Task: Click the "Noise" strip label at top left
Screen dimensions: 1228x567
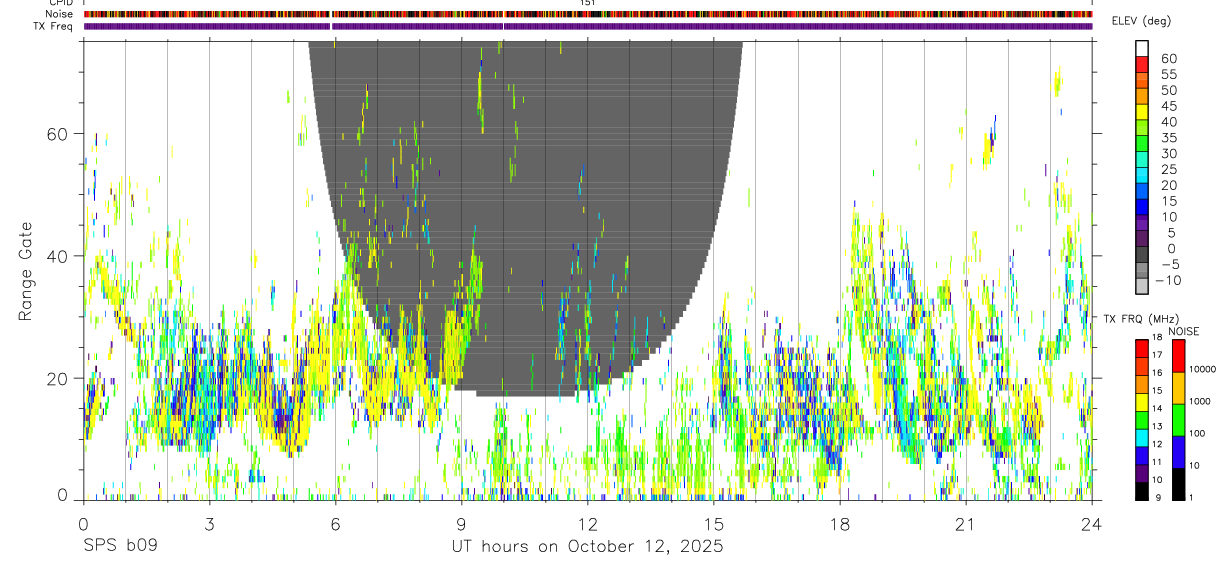Action: pos(60,14)
